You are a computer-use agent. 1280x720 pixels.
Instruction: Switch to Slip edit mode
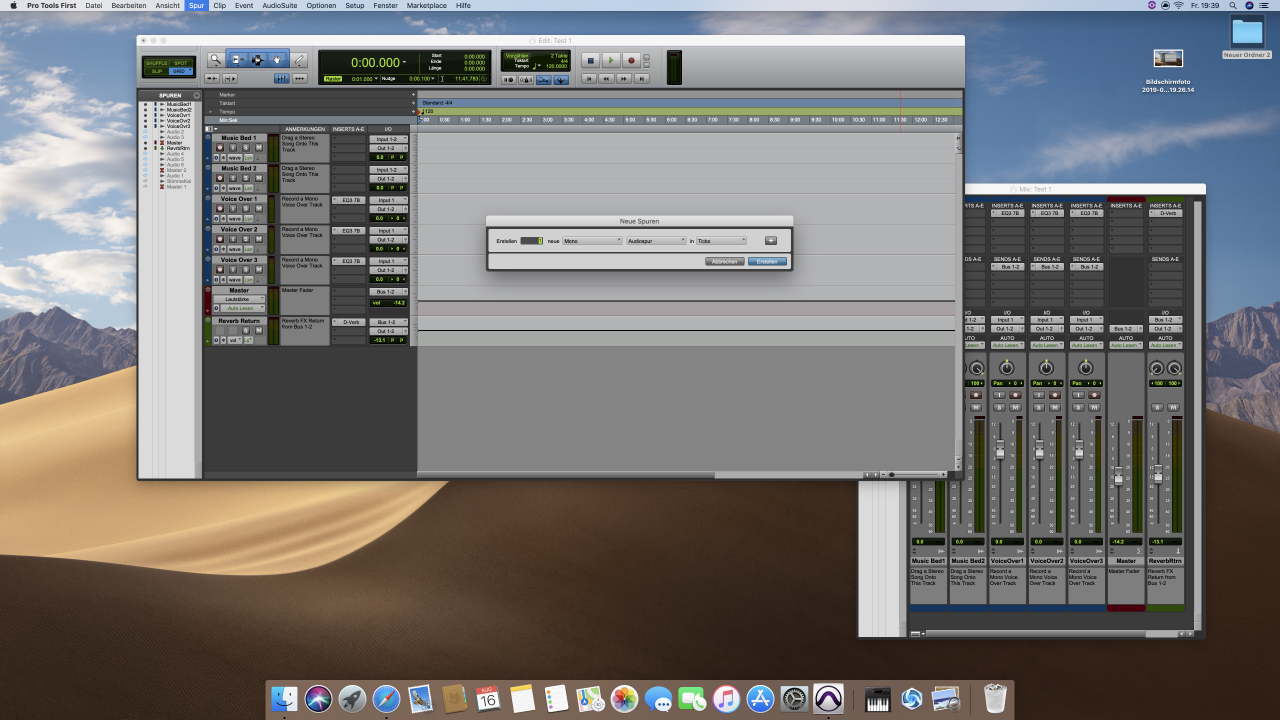156,71
